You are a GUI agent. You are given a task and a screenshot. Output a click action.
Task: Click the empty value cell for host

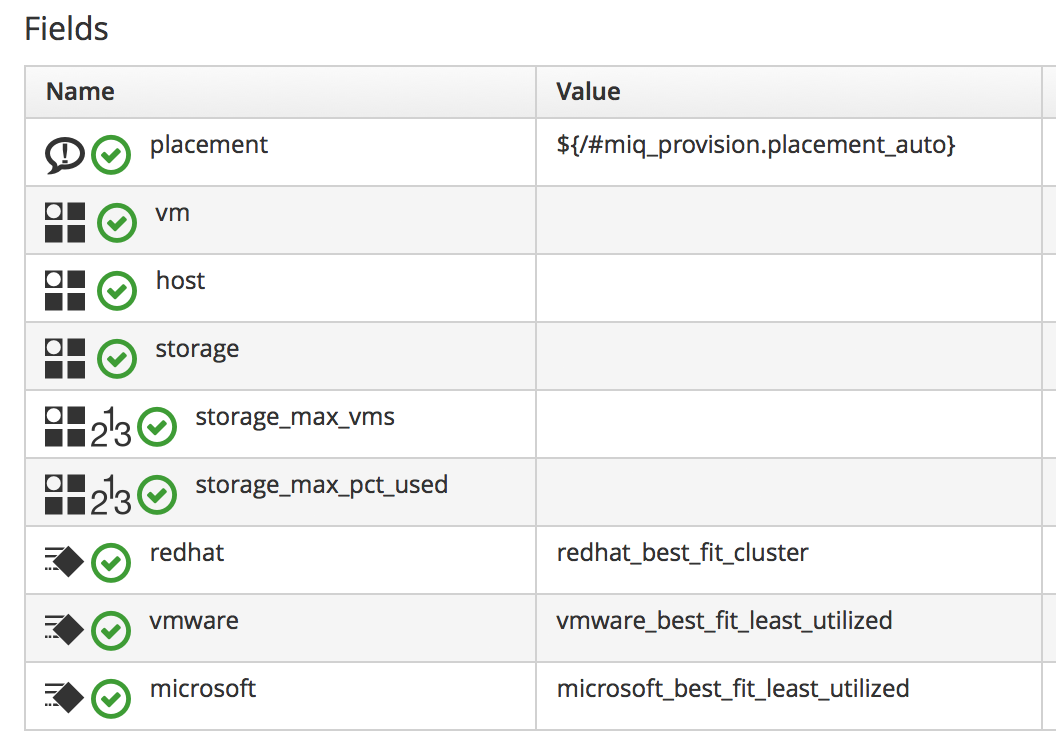pyautogui.click(x=788, y=289)
